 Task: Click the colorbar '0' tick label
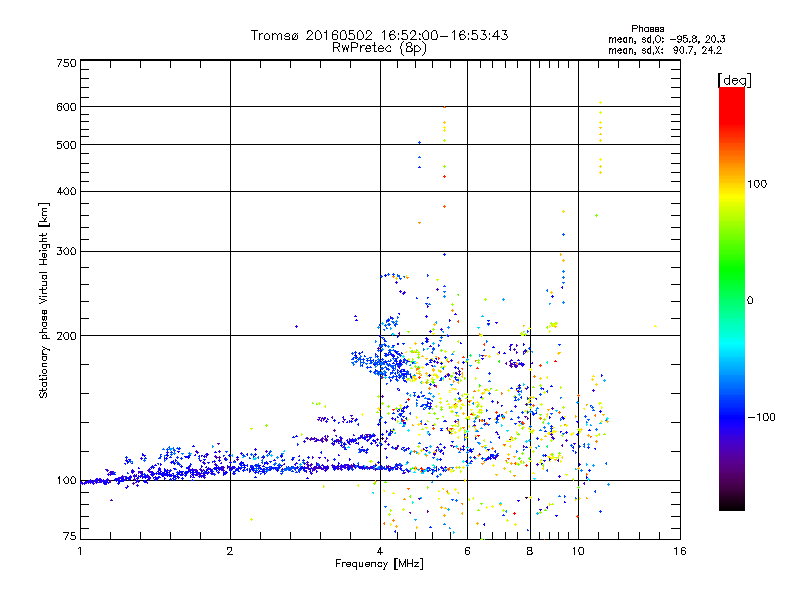tap(750, 301)
